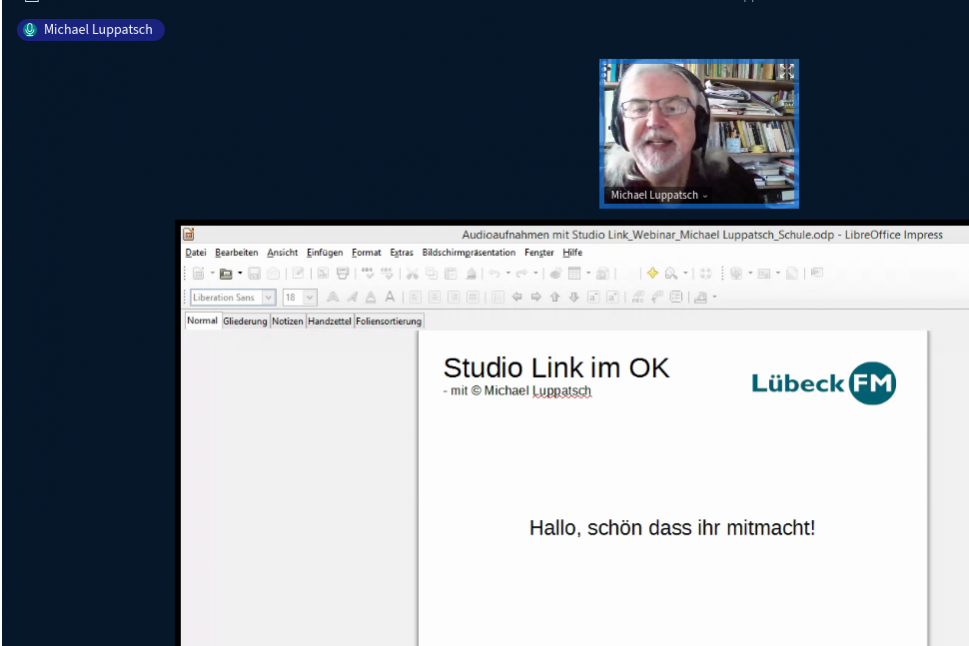The width and height of the screenshot is (969, 646).
Task: Click the yellow Navigator star icon
Action: (652, 273)
